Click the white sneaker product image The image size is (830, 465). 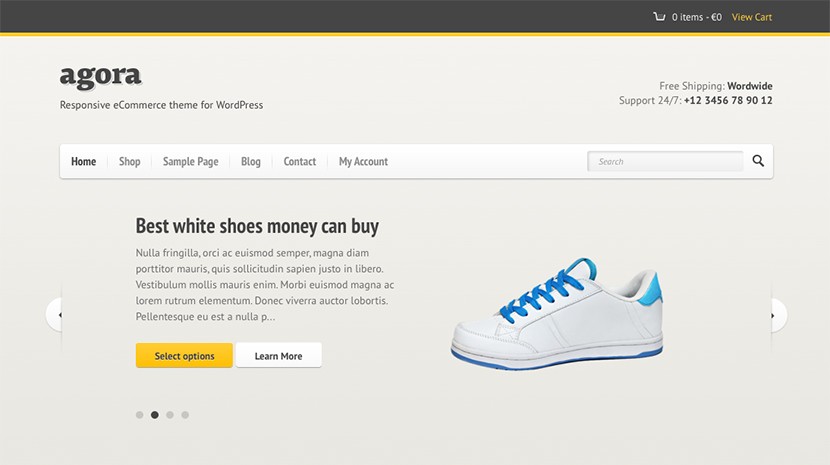pos(557,314)
